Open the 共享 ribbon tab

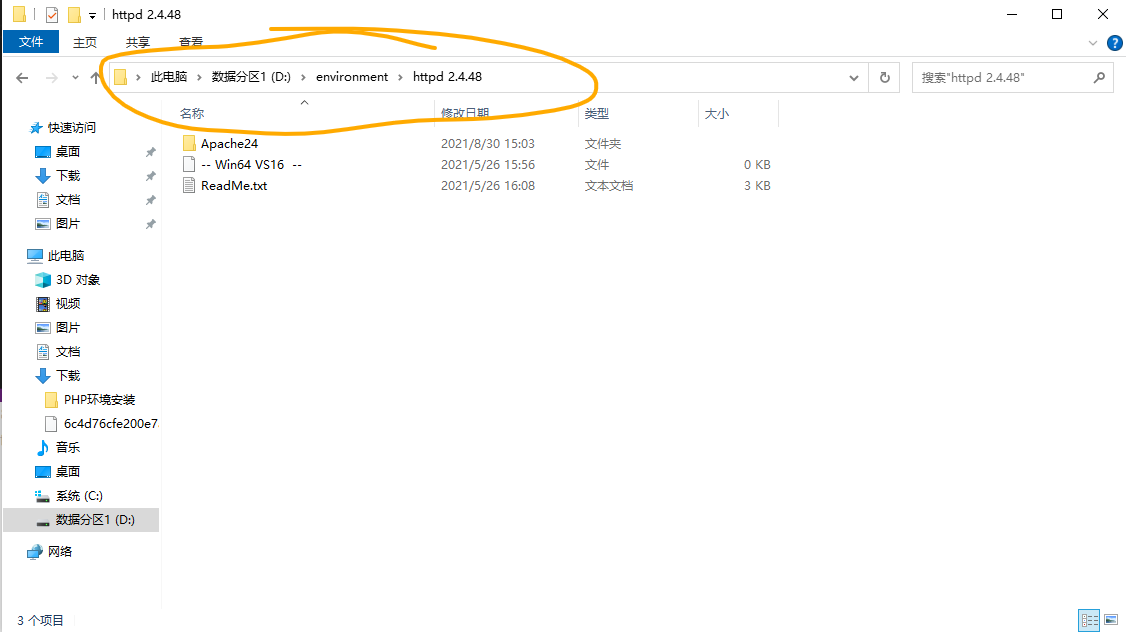137,42
